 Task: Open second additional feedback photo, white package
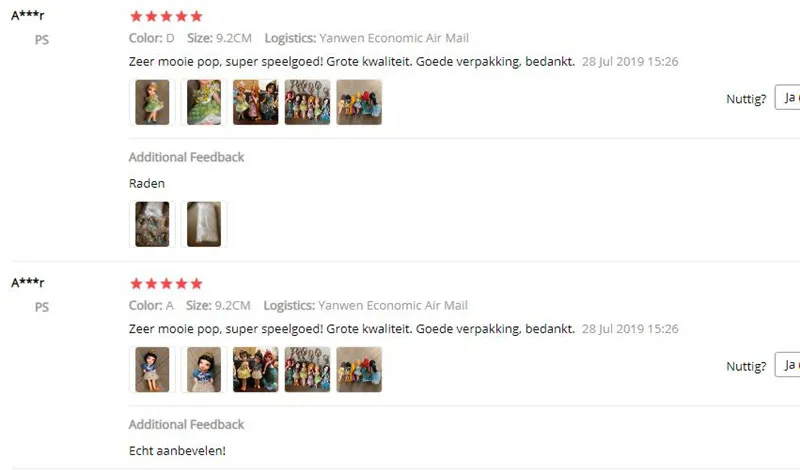[204, 224]
